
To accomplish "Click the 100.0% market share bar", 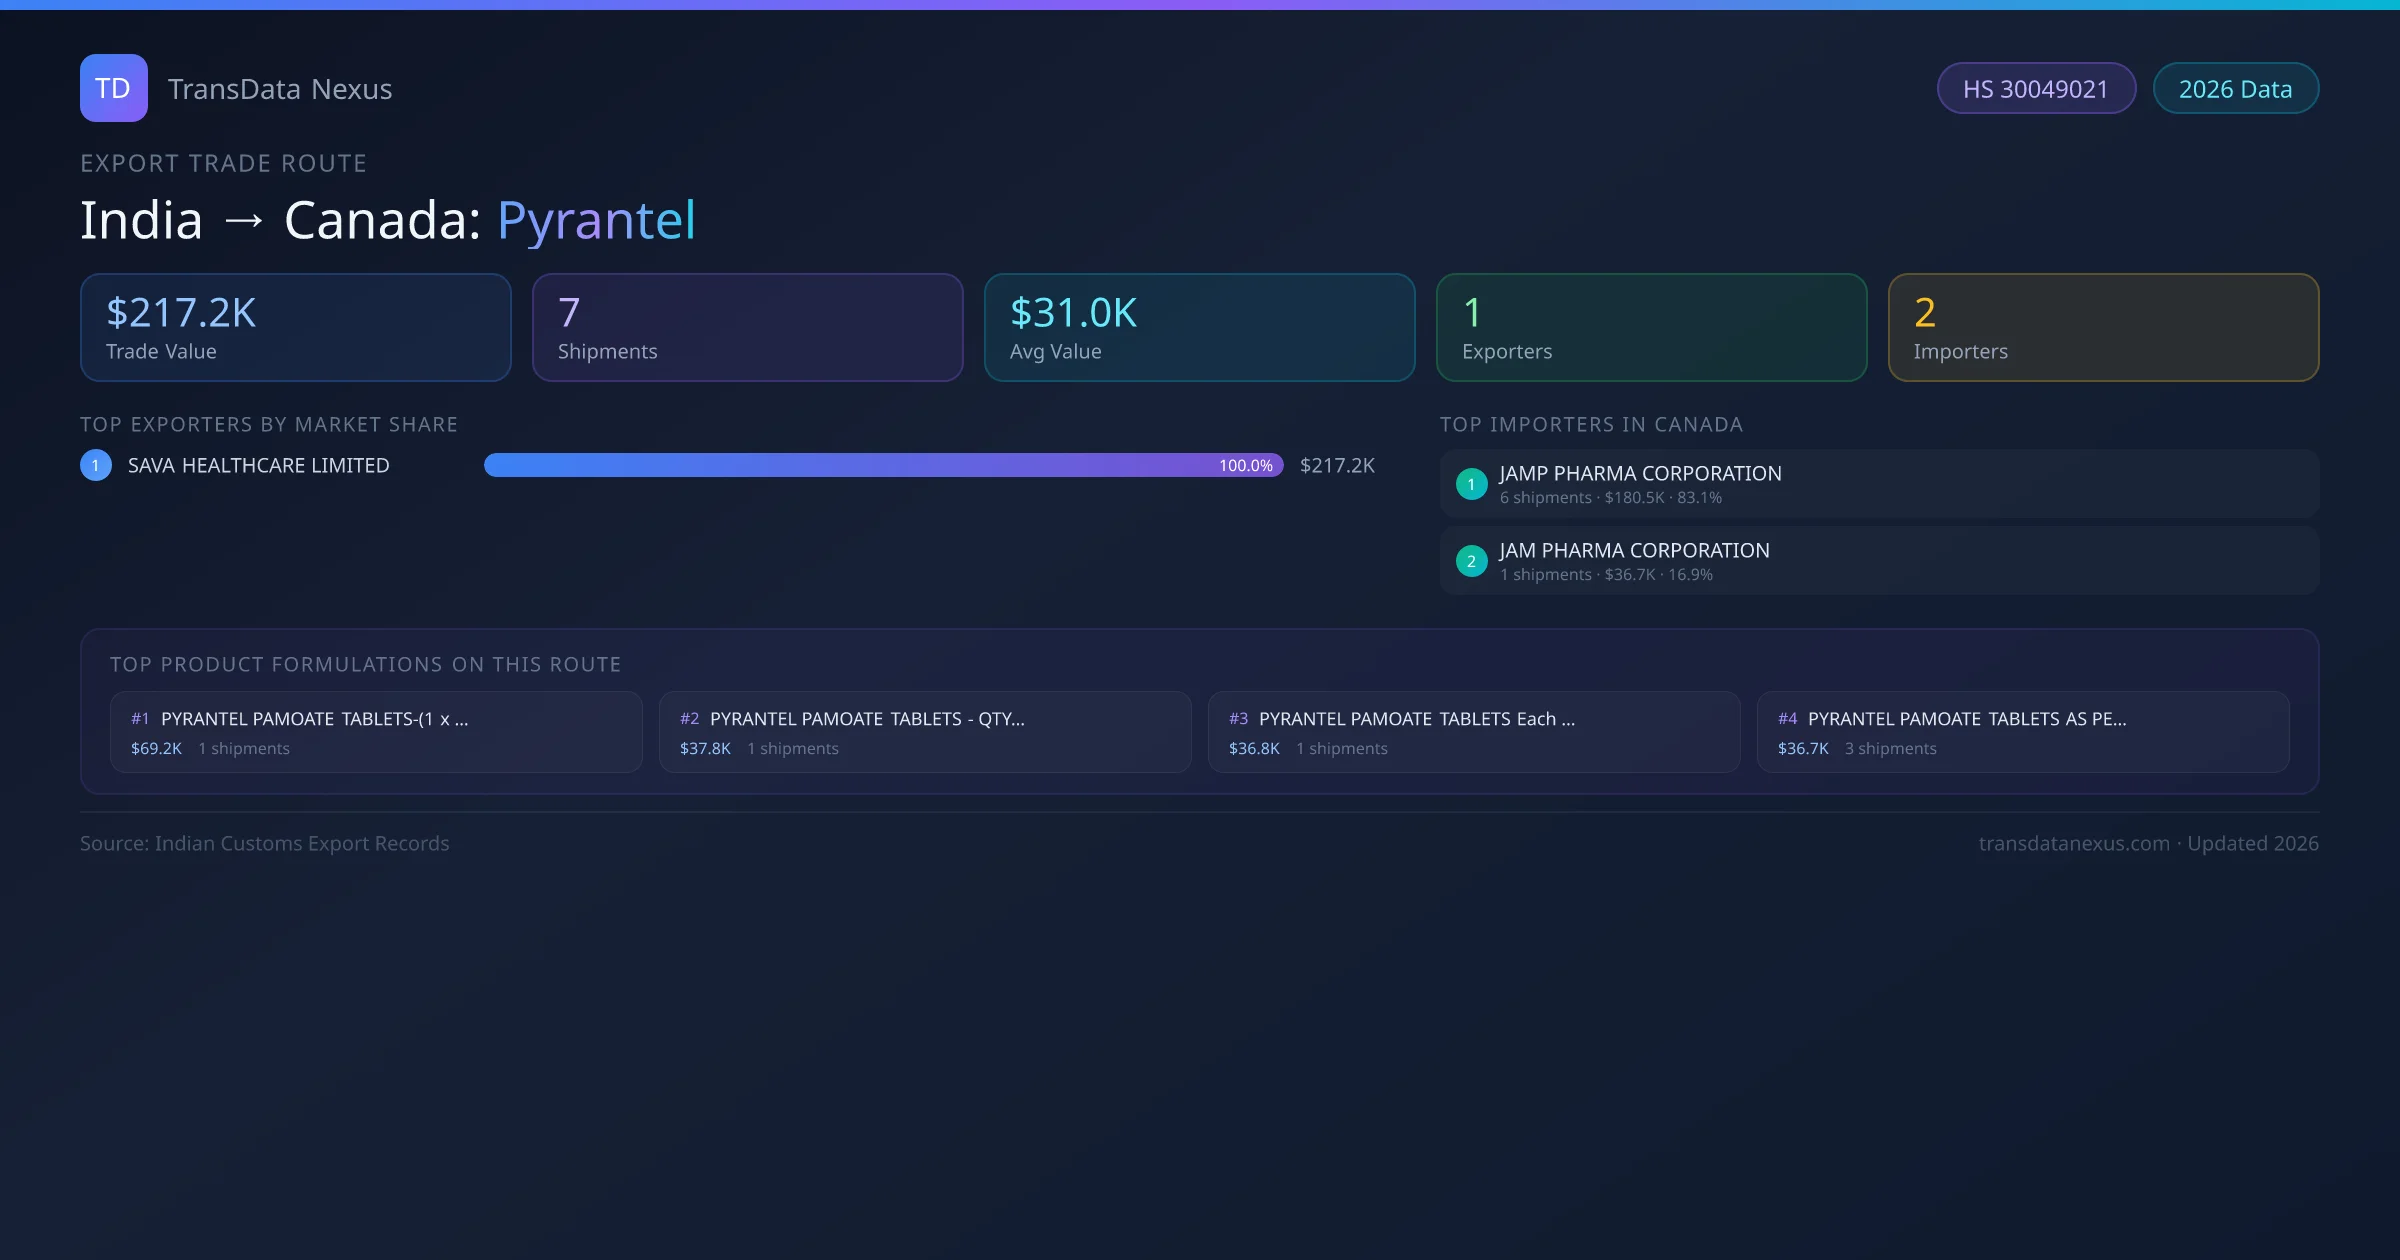I will (x=882, y=465).
